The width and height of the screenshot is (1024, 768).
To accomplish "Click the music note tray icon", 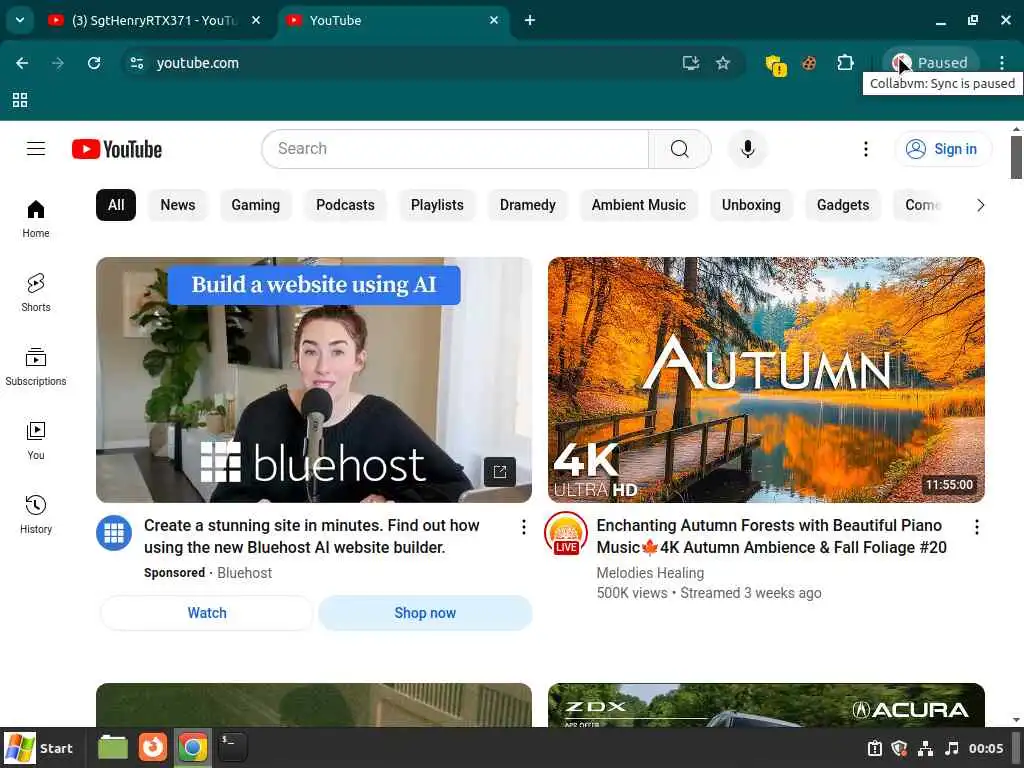I will pos(952,748).
